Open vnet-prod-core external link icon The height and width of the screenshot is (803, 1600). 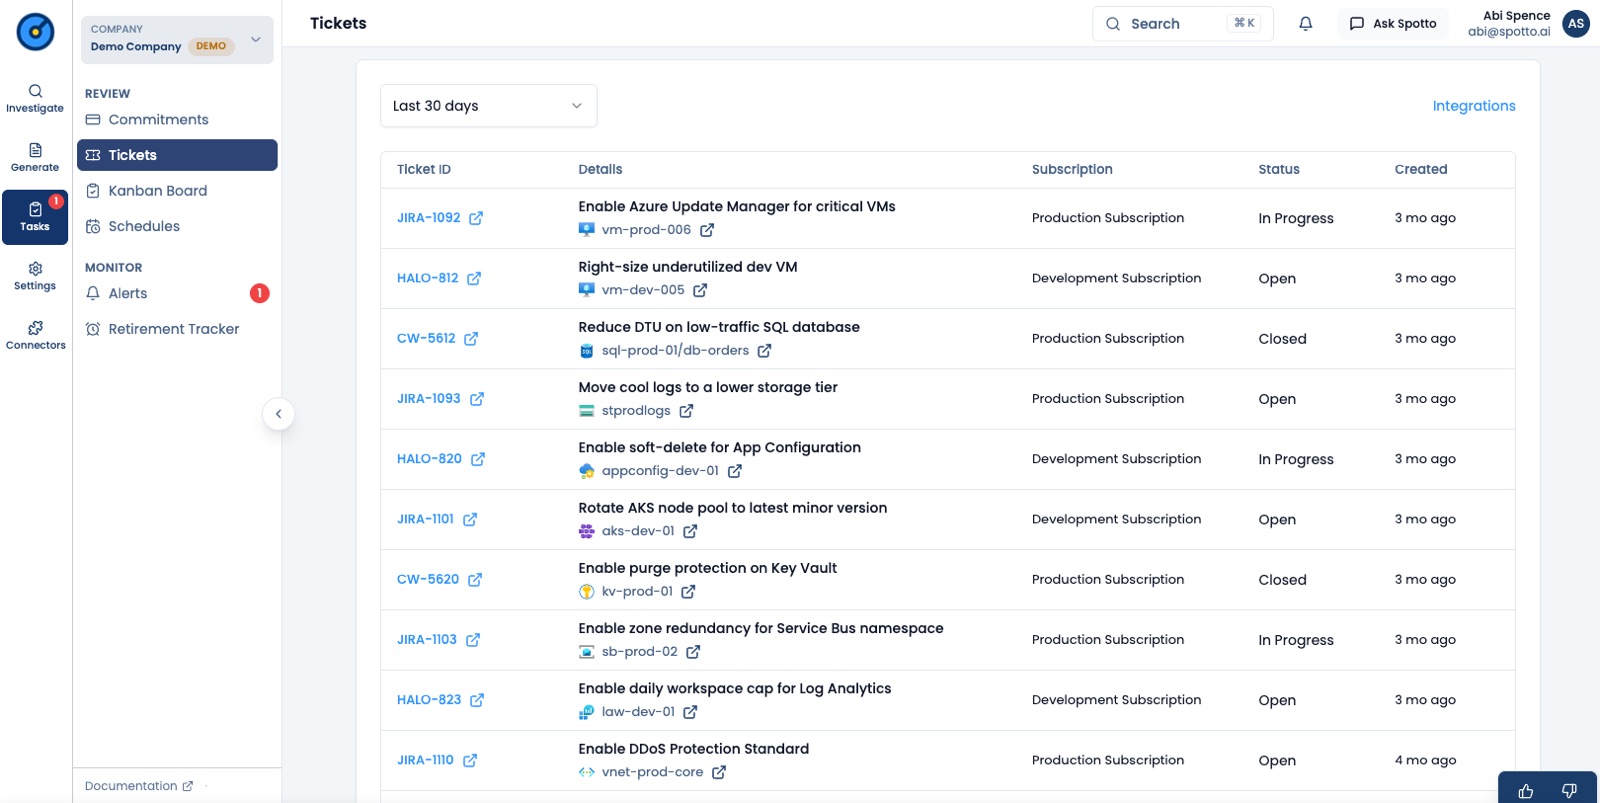coord(719,772)
